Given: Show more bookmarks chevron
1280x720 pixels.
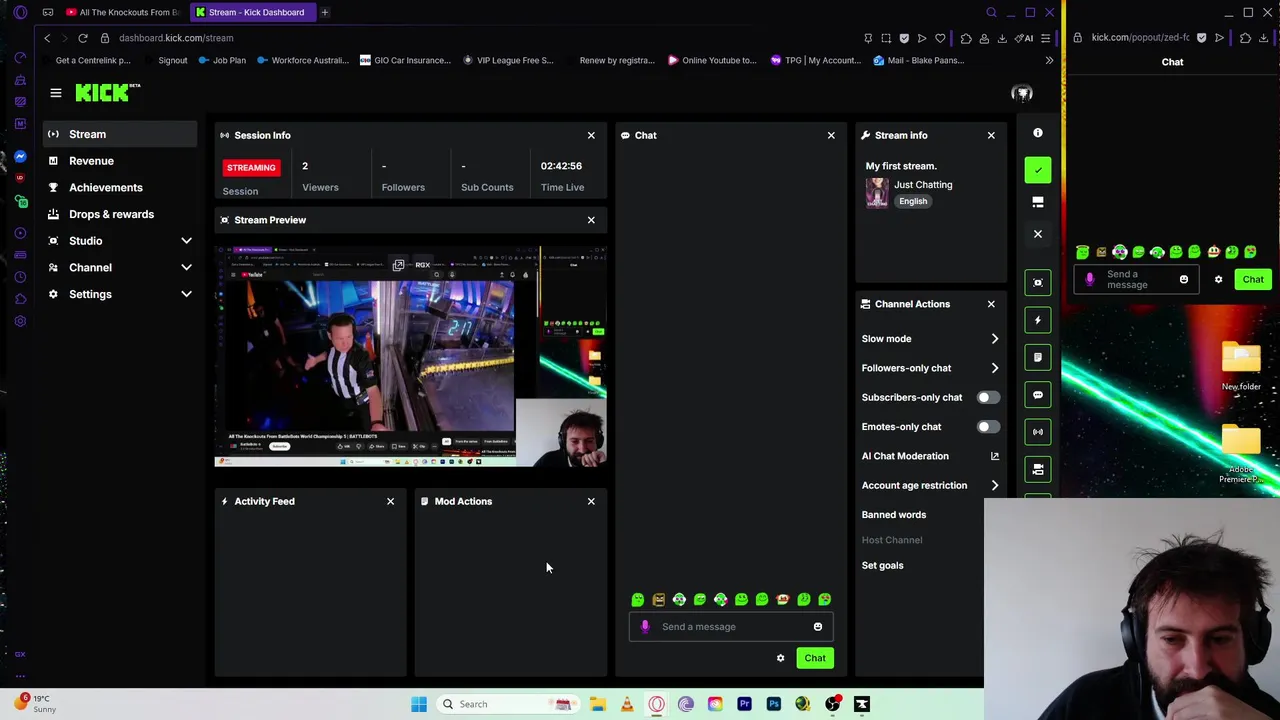Looking at the screenshot, I should (x=1049, y=60).
